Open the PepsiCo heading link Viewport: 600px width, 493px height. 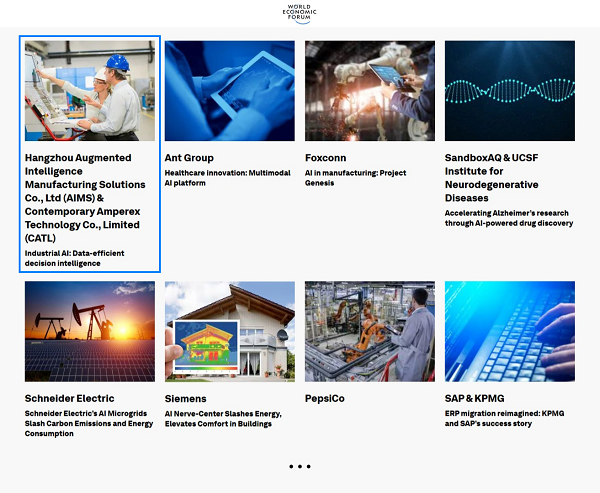point(325,398)
